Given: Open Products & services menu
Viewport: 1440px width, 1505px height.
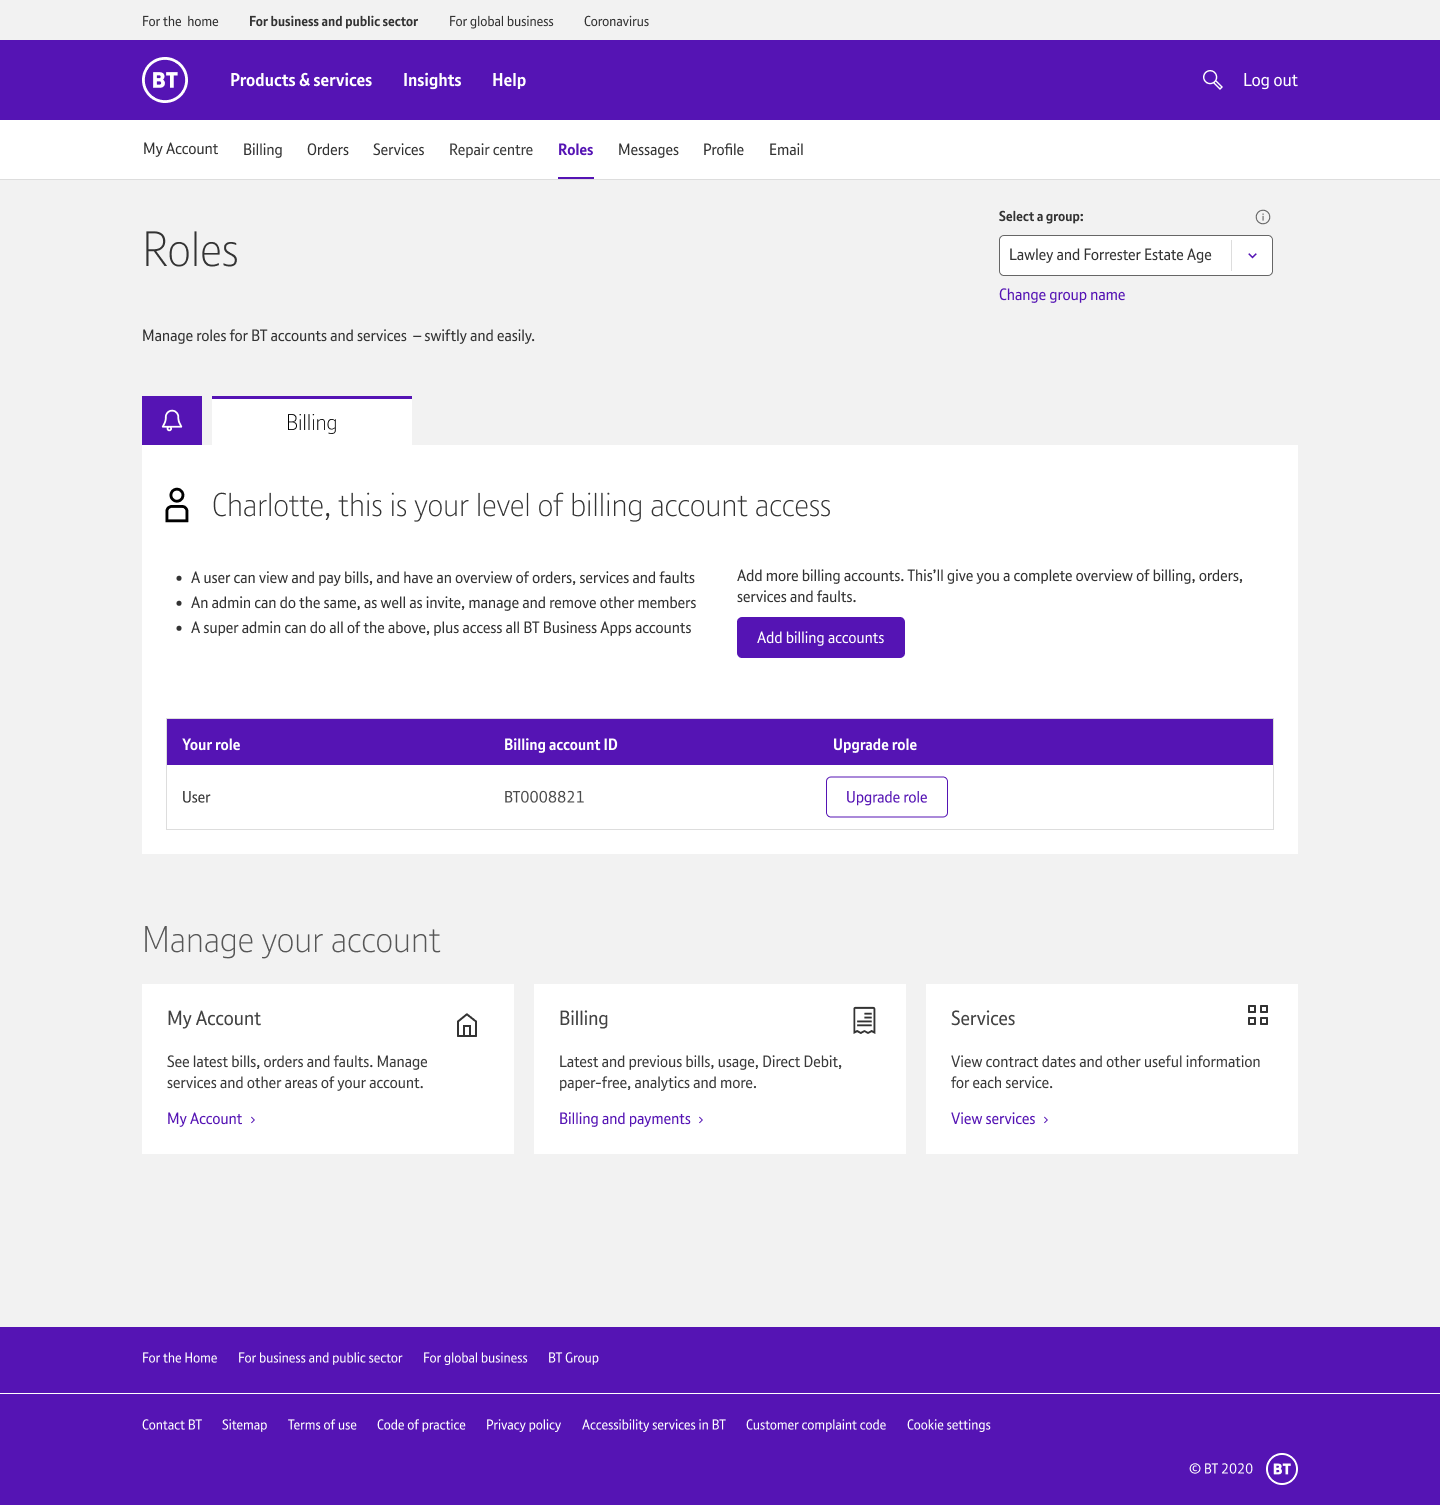Looking at the screenshot, I should click(x=301, y=80).
